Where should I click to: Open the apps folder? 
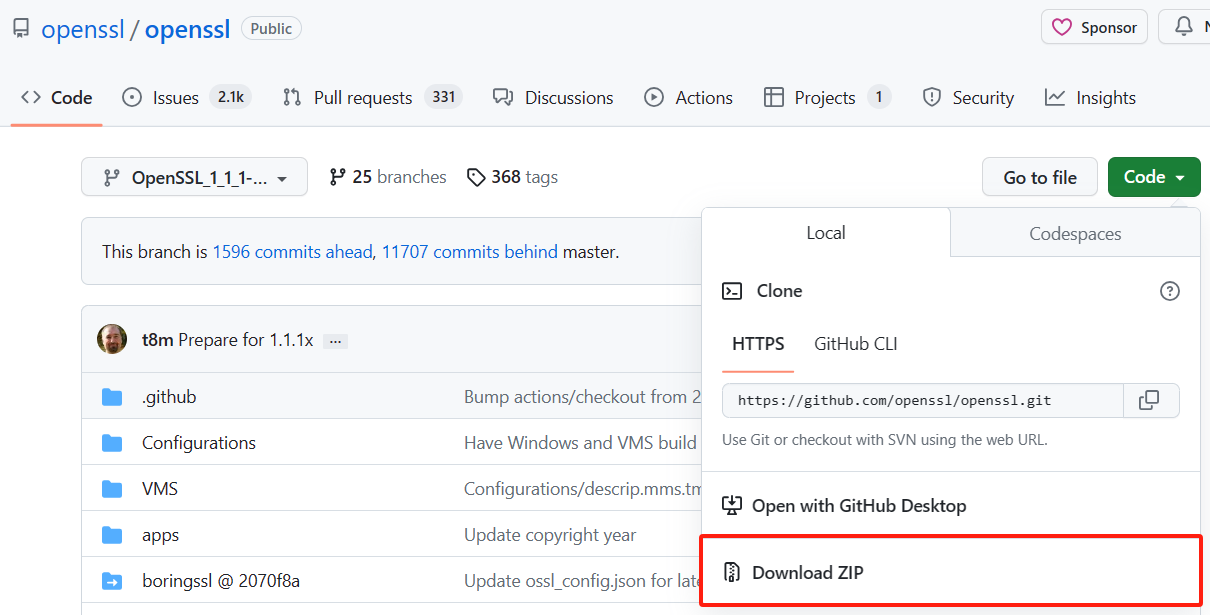click(x=161, y=535)
